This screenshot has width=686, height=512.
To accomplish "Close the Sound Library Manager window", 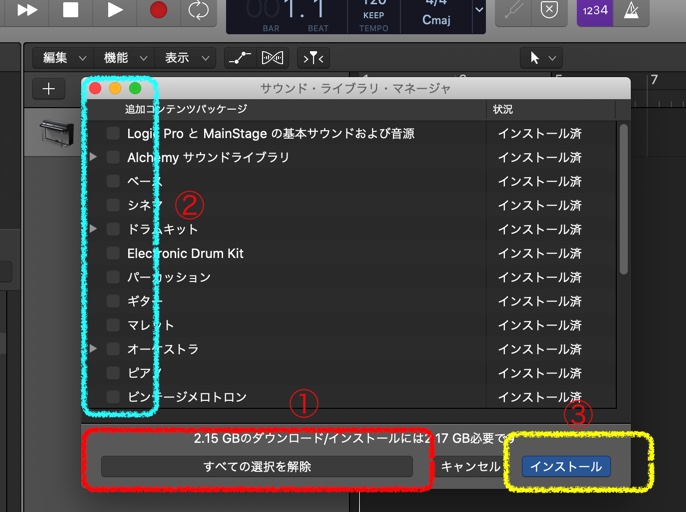I will 95,88.
